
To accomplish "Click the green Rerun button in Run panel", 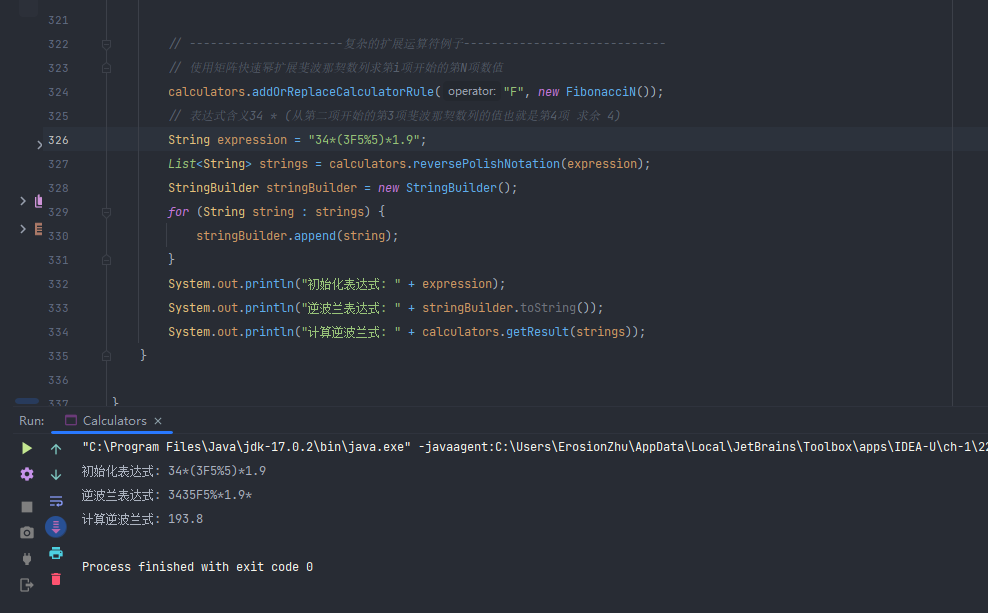I will pos(27,448).
